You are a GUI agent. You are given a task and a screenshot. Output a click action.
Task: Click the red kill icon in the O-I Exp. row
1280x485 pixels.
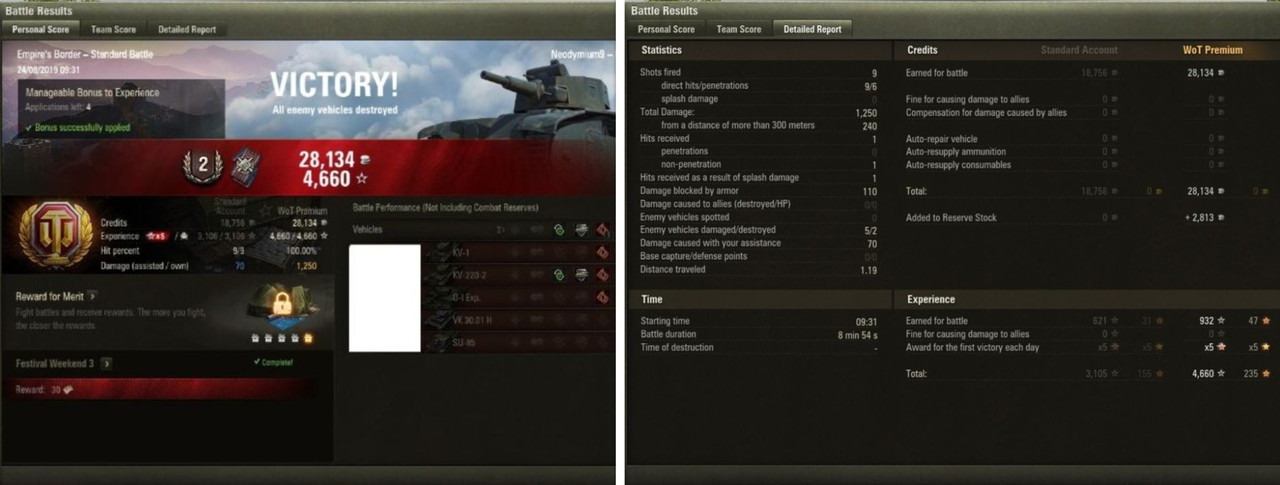(x=603, y=297)
